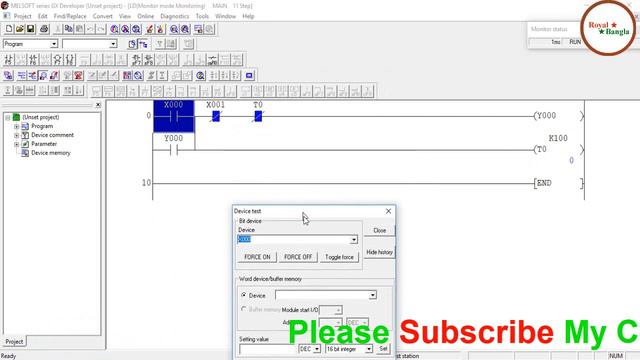
Task: Select Device memory in project tree
Action: tap(51, 153)
